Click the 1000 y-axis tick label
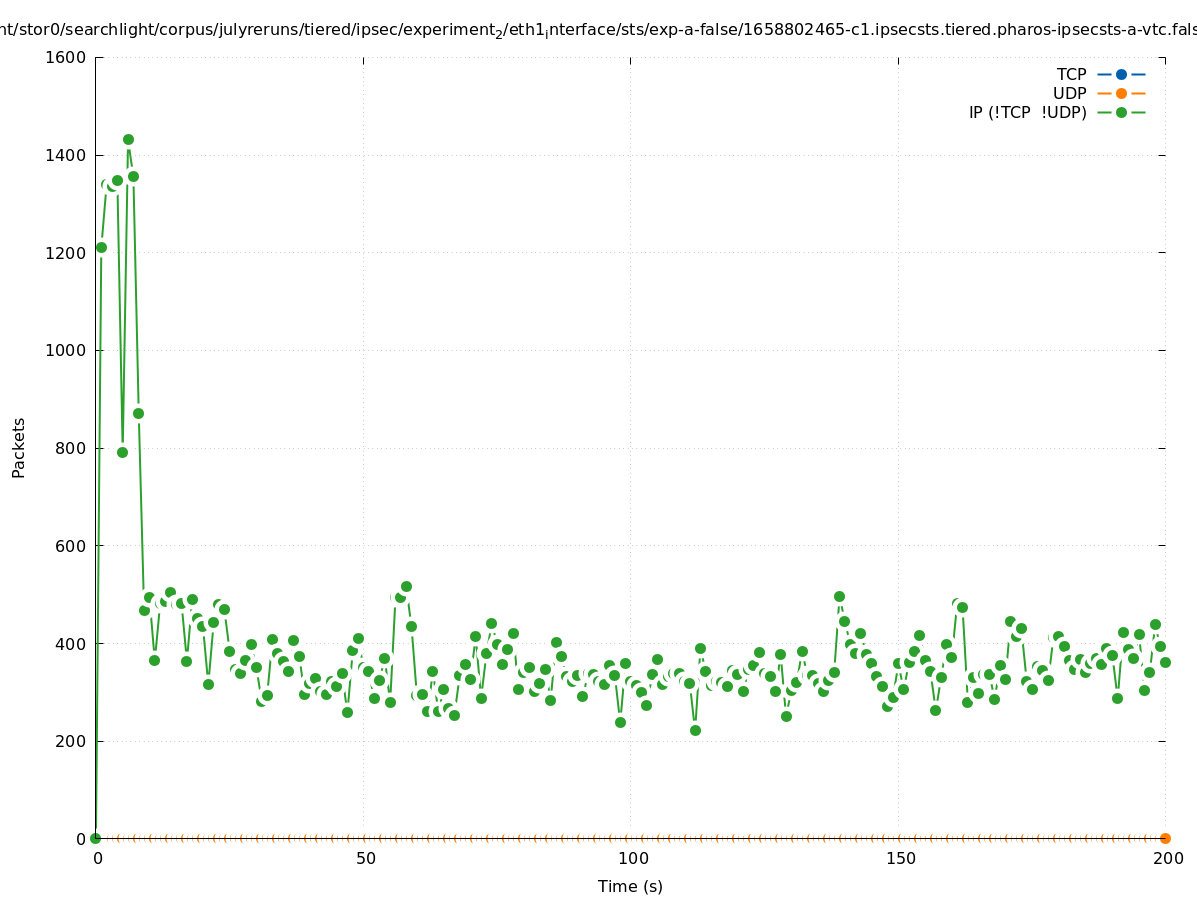The height and width of the screenshot is (900, 1197). coord(64,350)
